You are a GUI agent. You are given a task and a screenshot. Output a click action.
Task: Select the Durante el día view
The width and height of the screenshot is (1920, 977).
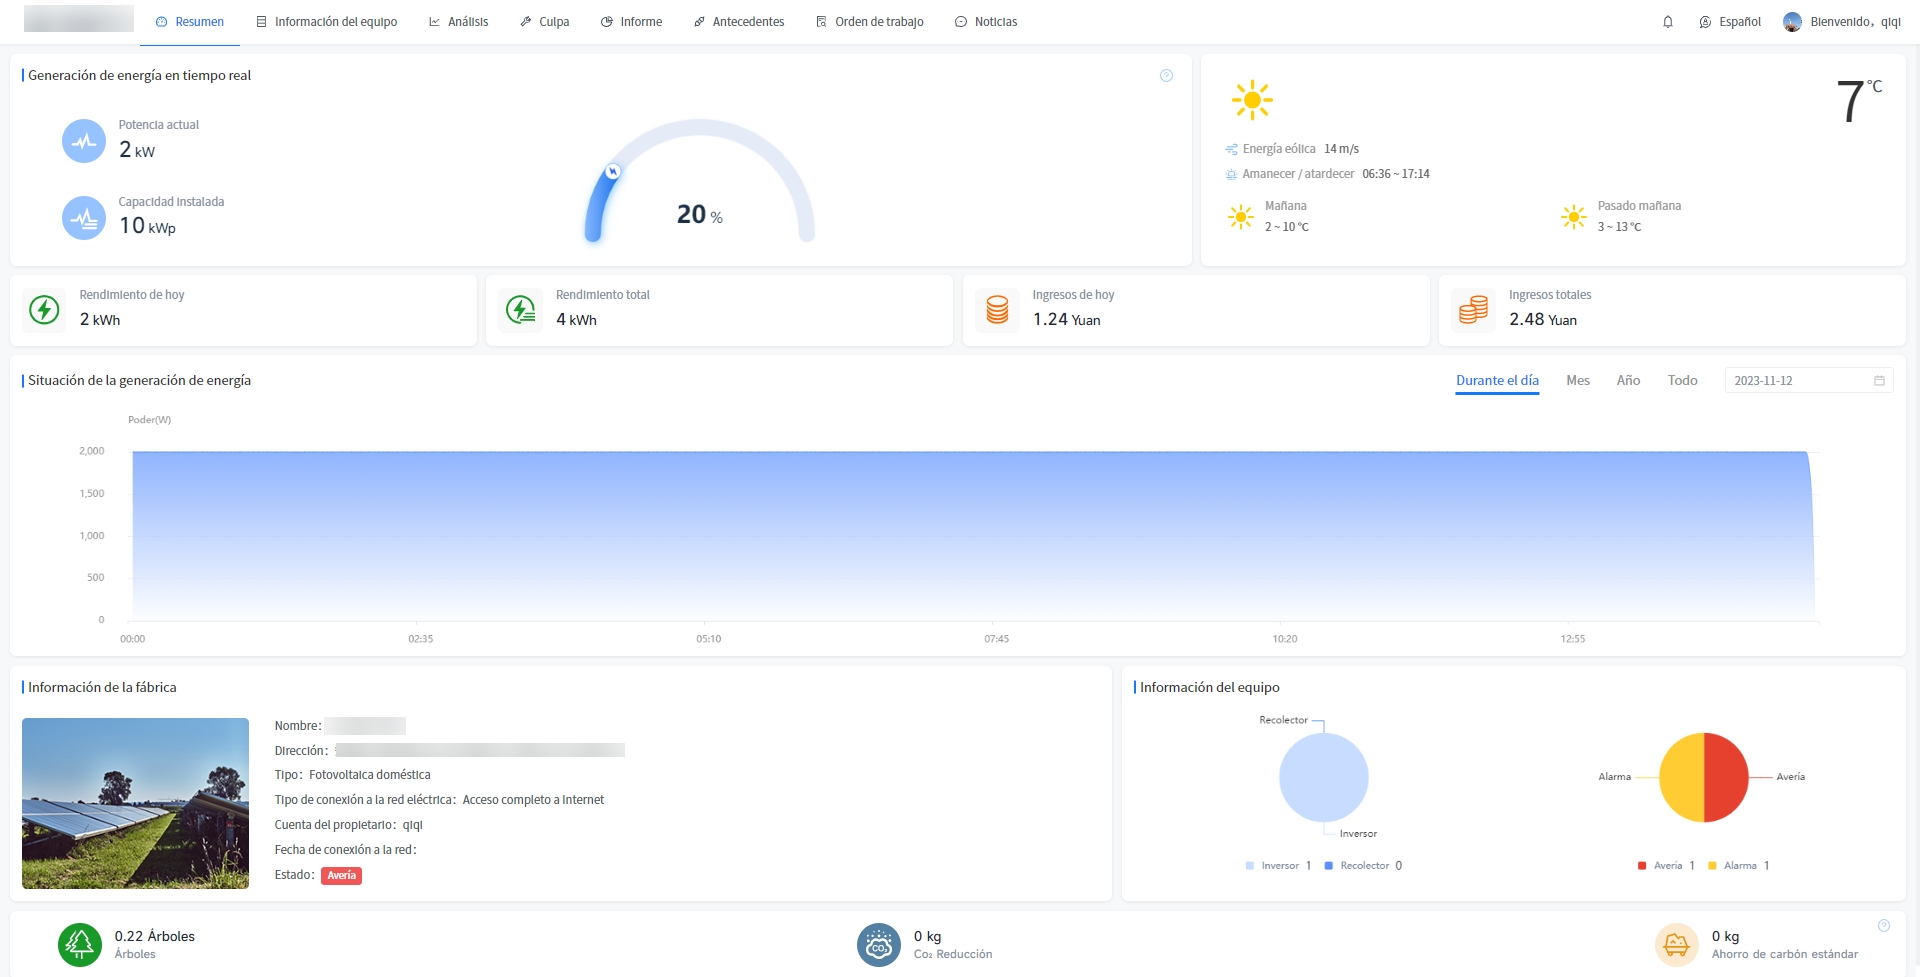pos(1497,381)
